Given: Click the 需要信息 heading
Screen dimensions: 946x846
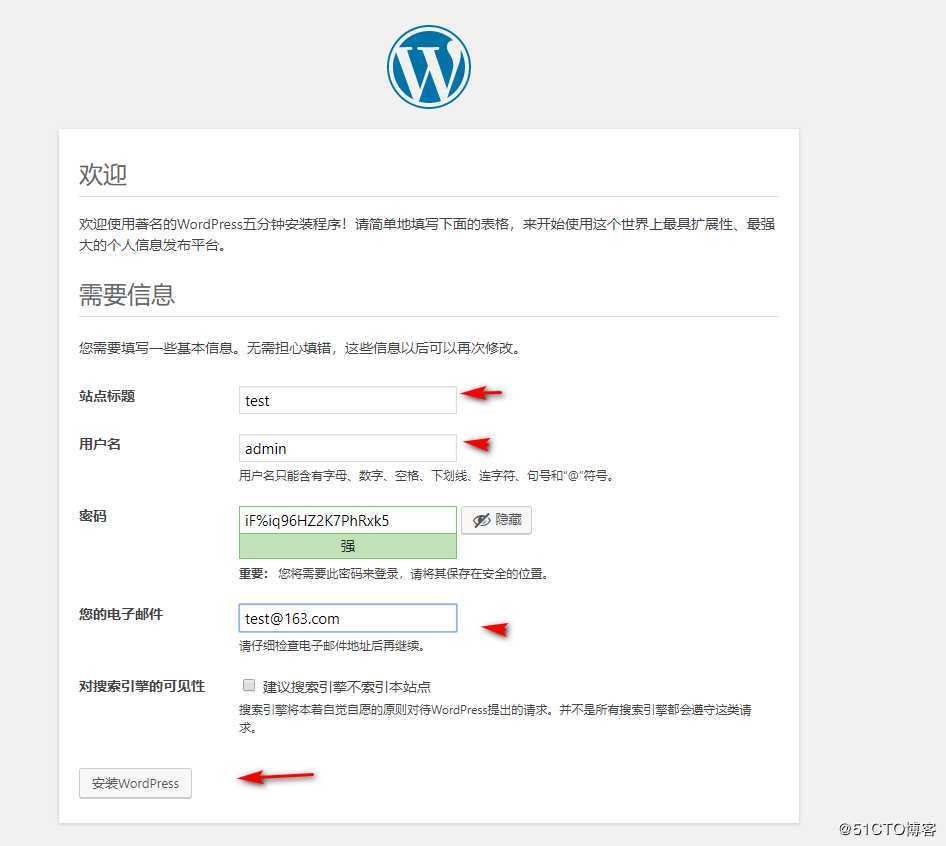Looking at the screenshot, I should 127,295.
